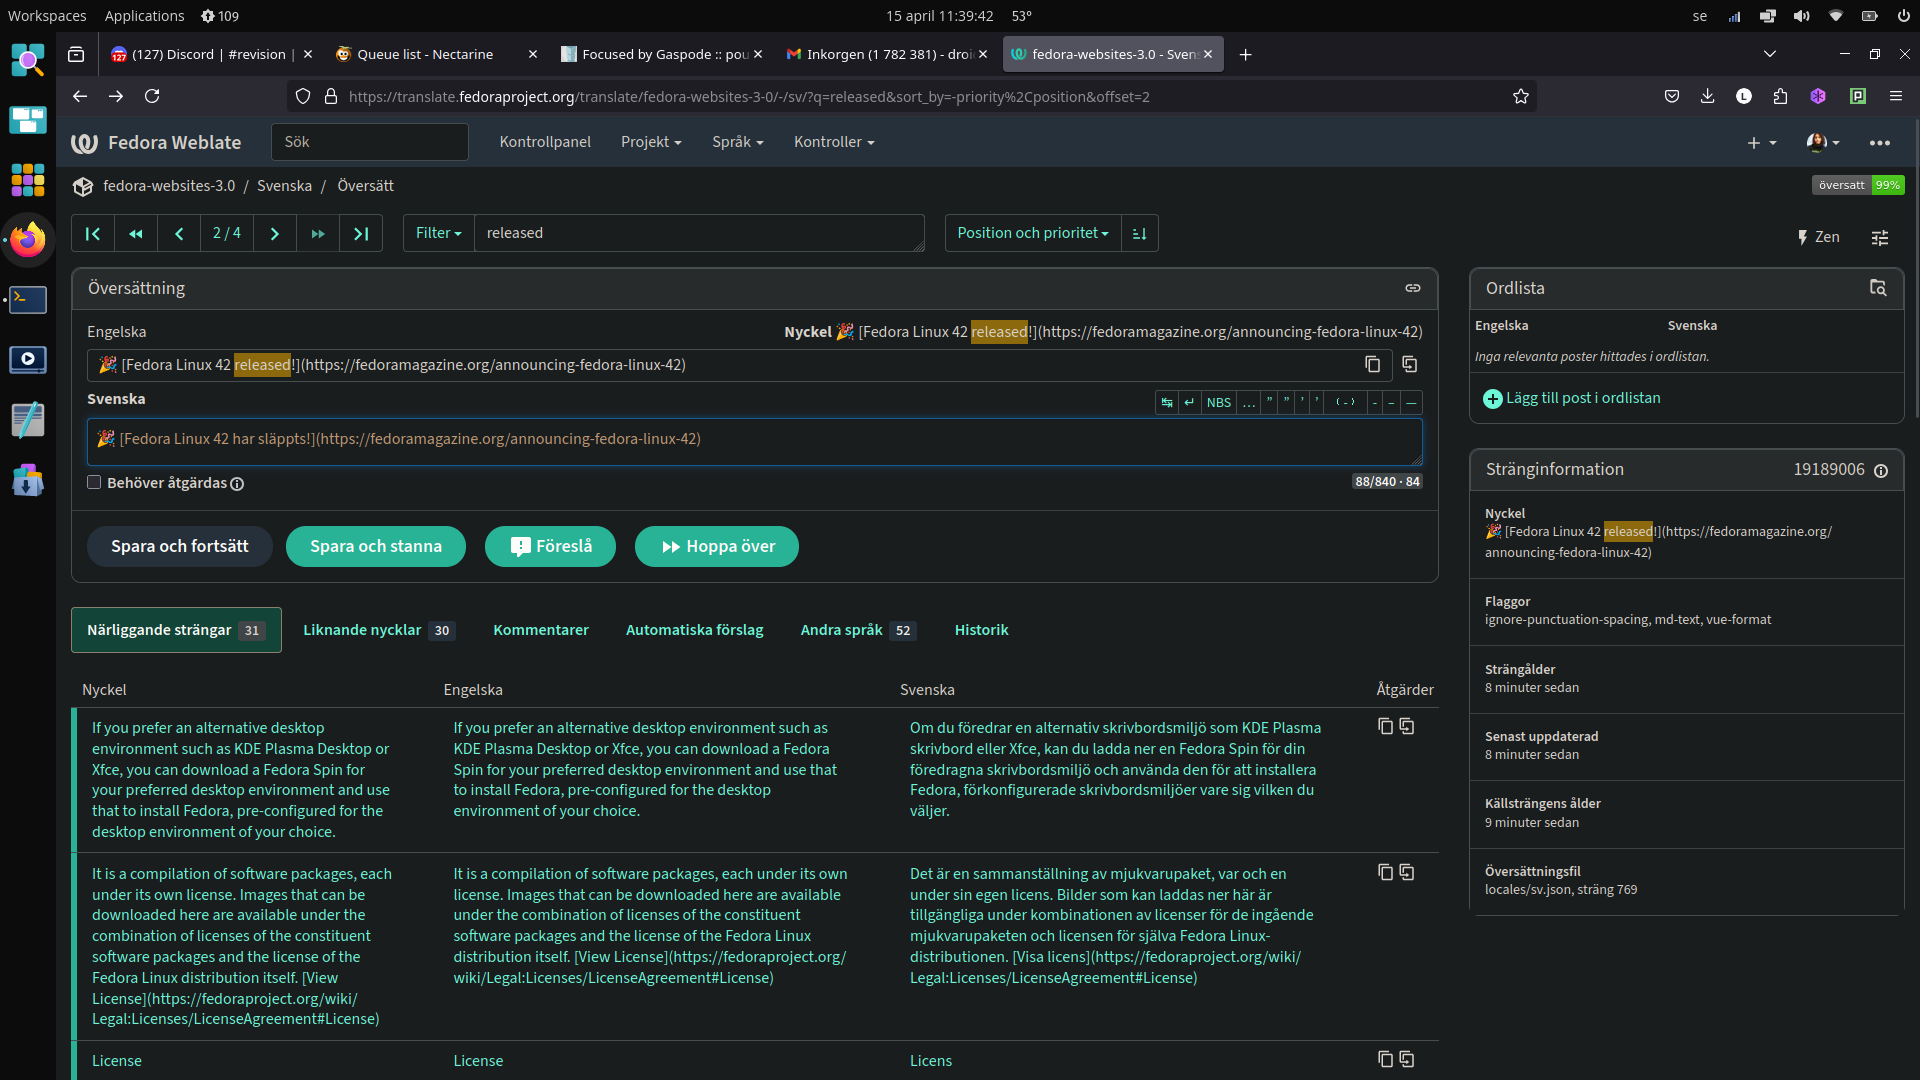The width and height of the screenshot is (1920, 1080).
Task: Open the Historik tab
Action: [982, 630]
